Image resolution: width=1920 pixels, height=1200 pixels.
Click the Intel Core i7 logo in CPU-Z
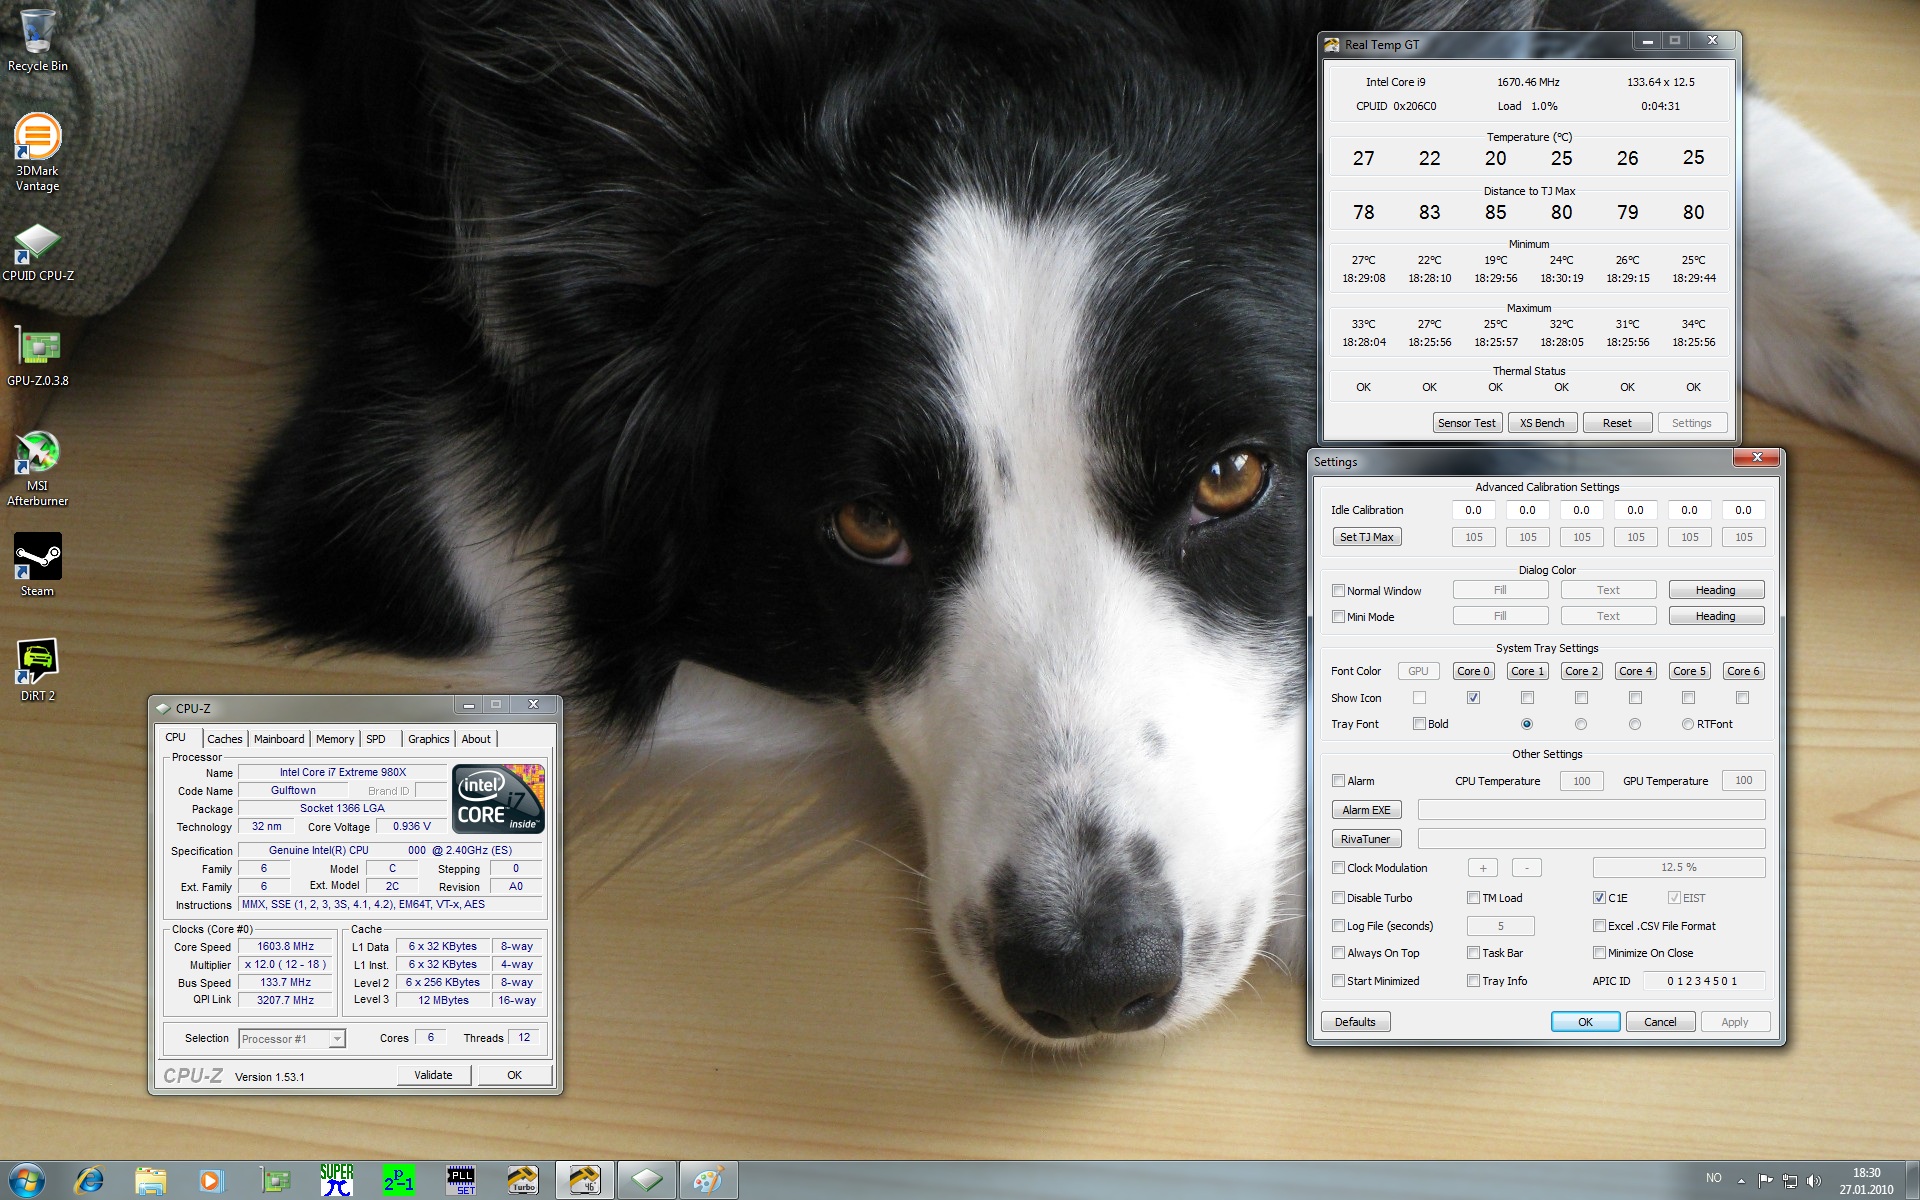[x=498, y=798]
